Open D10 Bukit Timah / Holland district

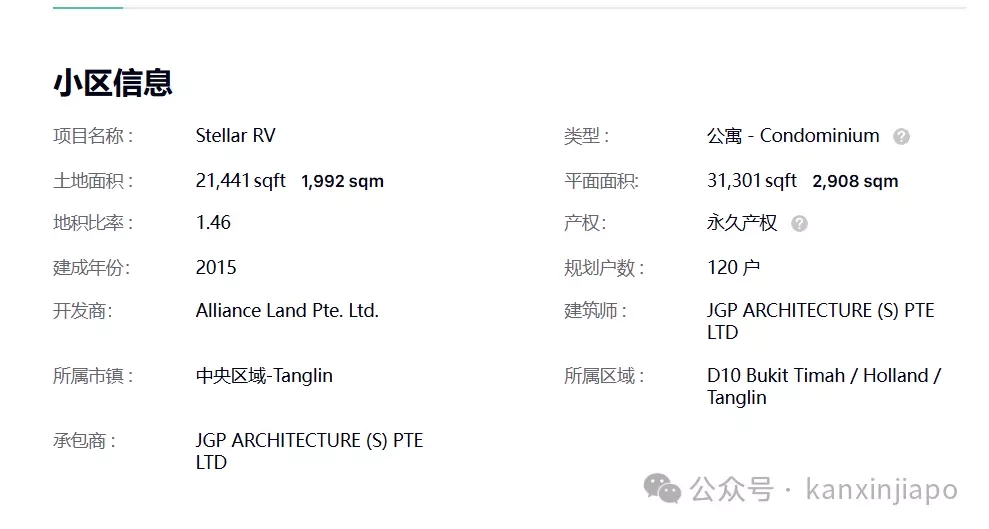click(x=824, y=386)
